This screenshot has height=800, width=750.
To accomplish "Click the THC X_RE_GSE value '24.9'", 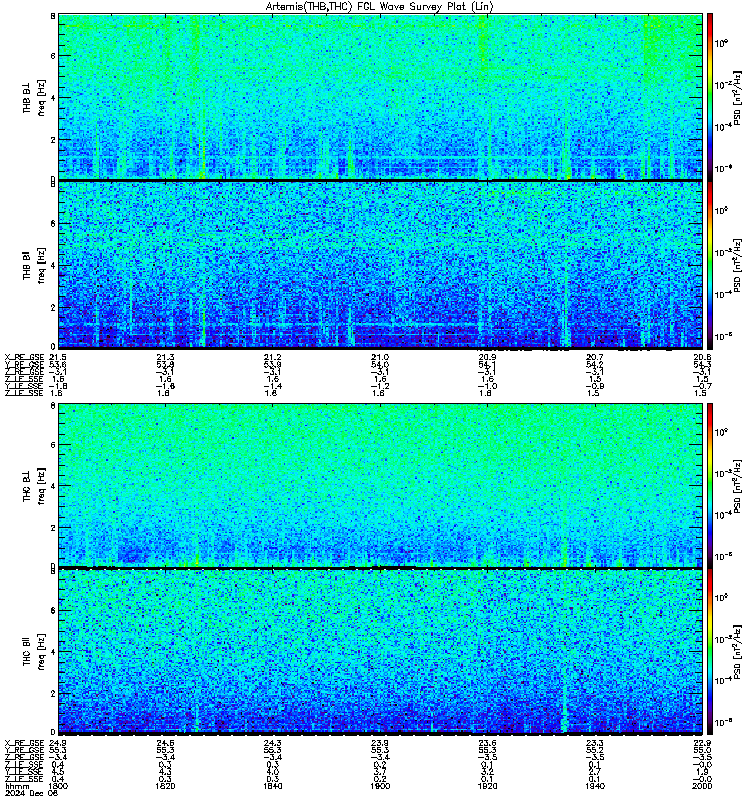I will (57, 743).
